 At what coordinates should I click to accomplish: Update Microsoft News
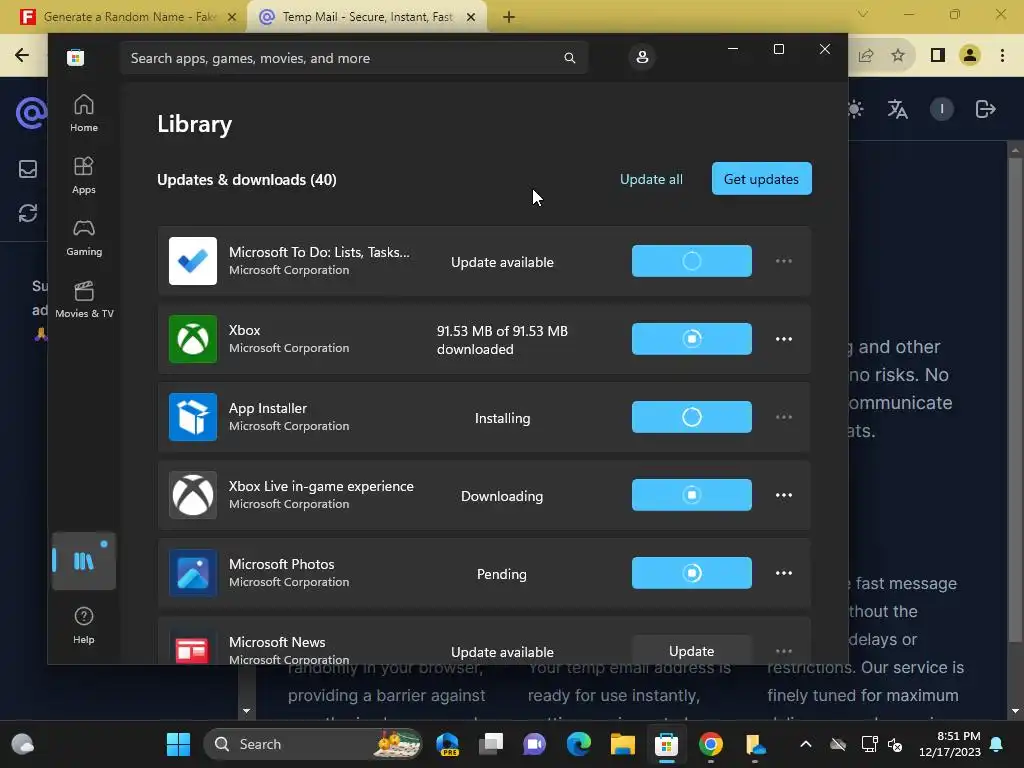tap(692, 650)
